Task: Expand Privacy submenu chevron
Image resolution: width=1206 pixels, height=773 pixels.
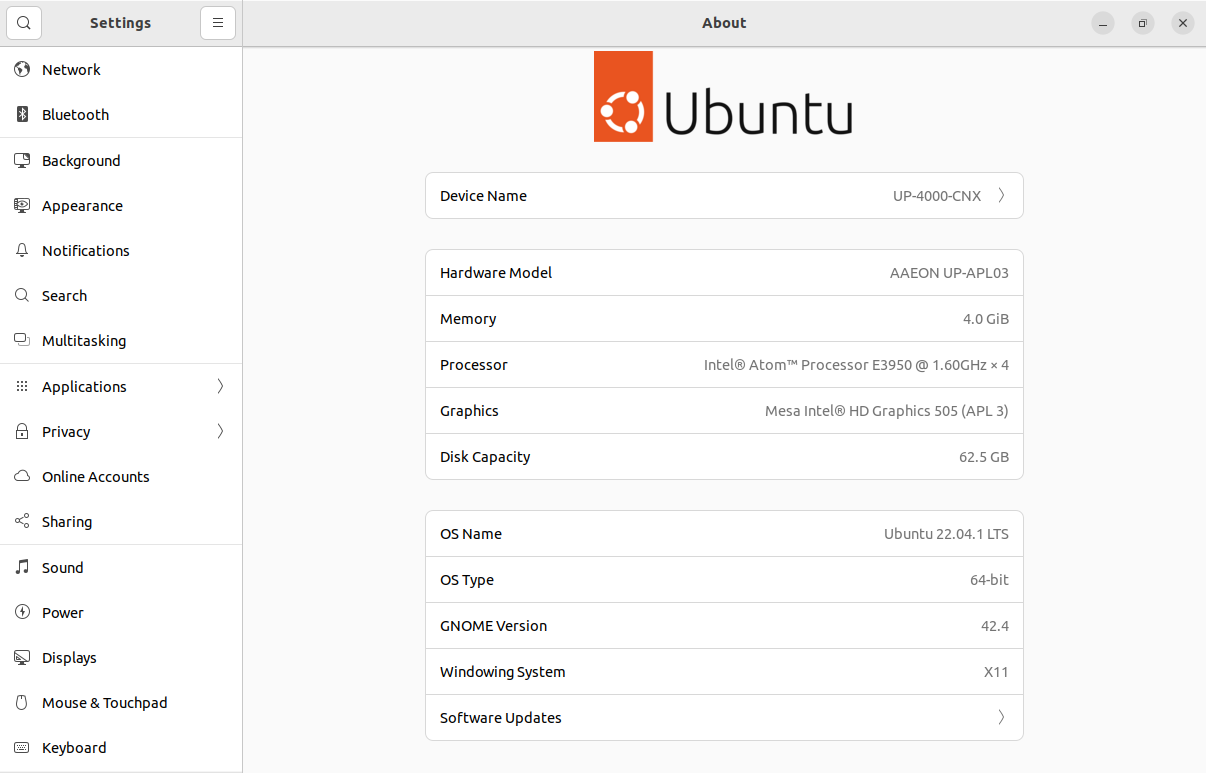Action: click(220, 432)
